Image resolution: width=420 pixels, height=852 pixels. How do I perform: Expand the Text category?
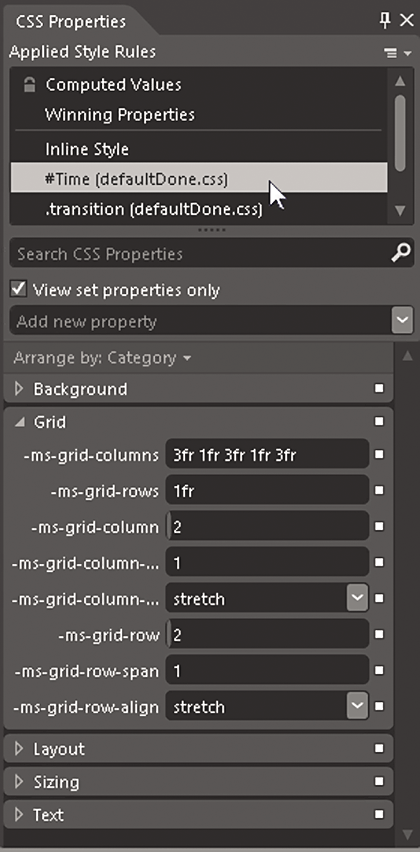click(x=20, y=815)
